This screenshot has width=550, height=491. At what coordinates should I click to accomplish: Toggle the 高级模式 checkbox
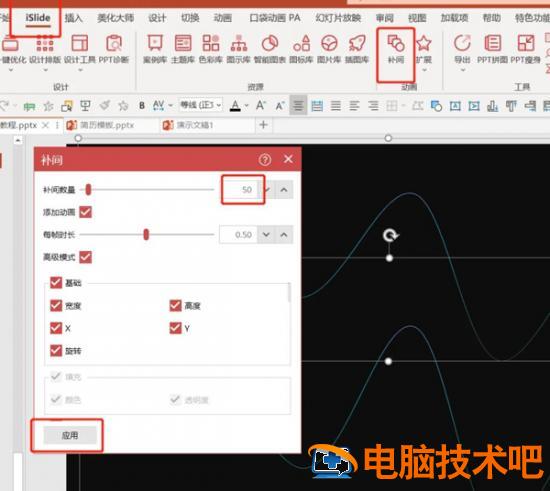tap(85, 257)
